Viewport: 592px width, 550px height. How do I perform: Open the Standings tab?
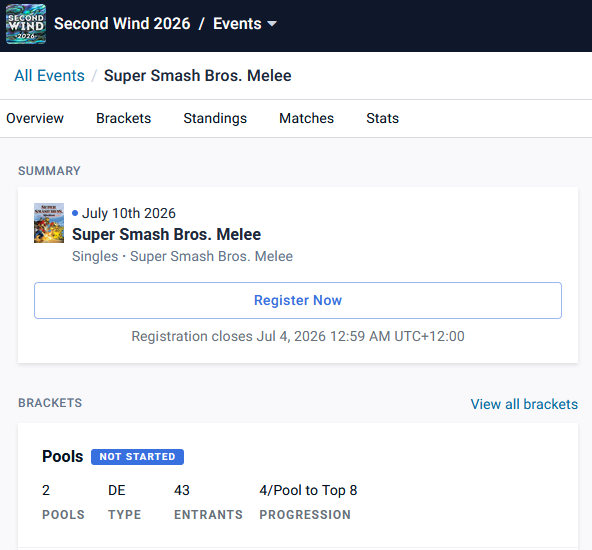[215, 118]
